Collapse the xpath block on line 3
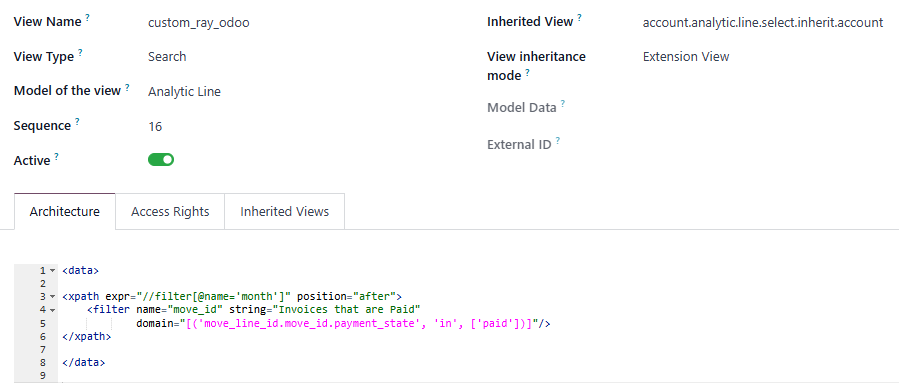Viewport: 899px width, 383px height. [53, 296]
